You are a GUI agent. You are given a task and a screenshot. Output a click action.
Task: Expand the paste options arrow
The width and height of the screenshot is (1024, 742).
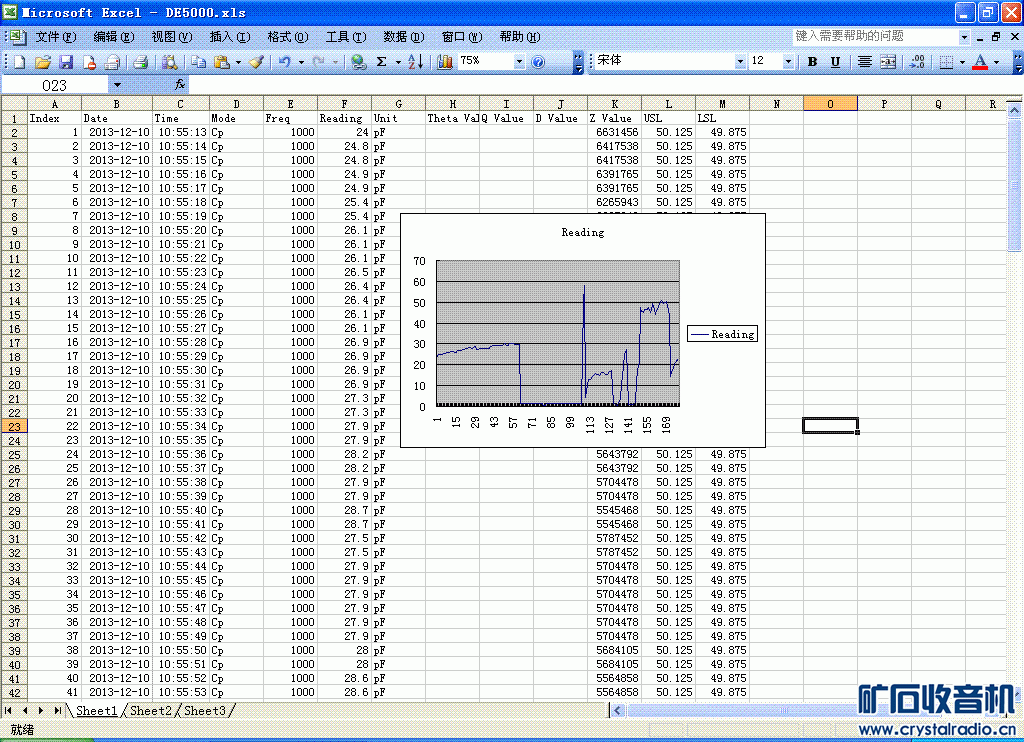[x=238, y=62]
